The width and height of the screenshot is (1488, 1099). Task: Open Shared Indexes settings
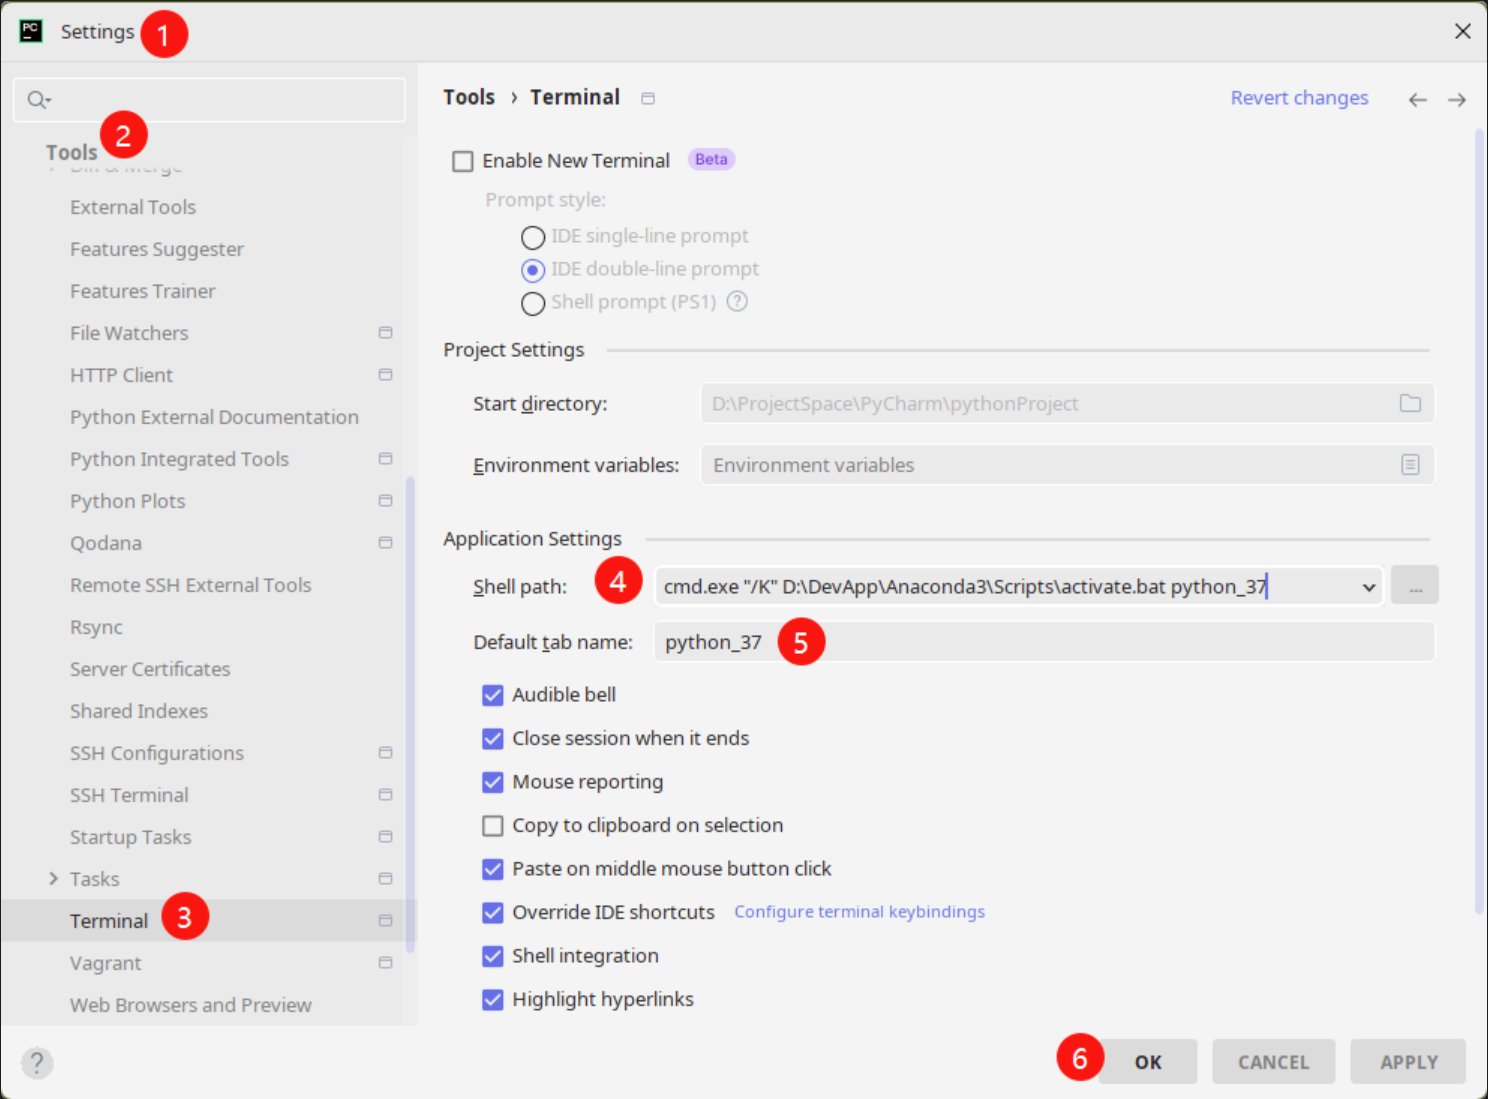tap(139, 711)
